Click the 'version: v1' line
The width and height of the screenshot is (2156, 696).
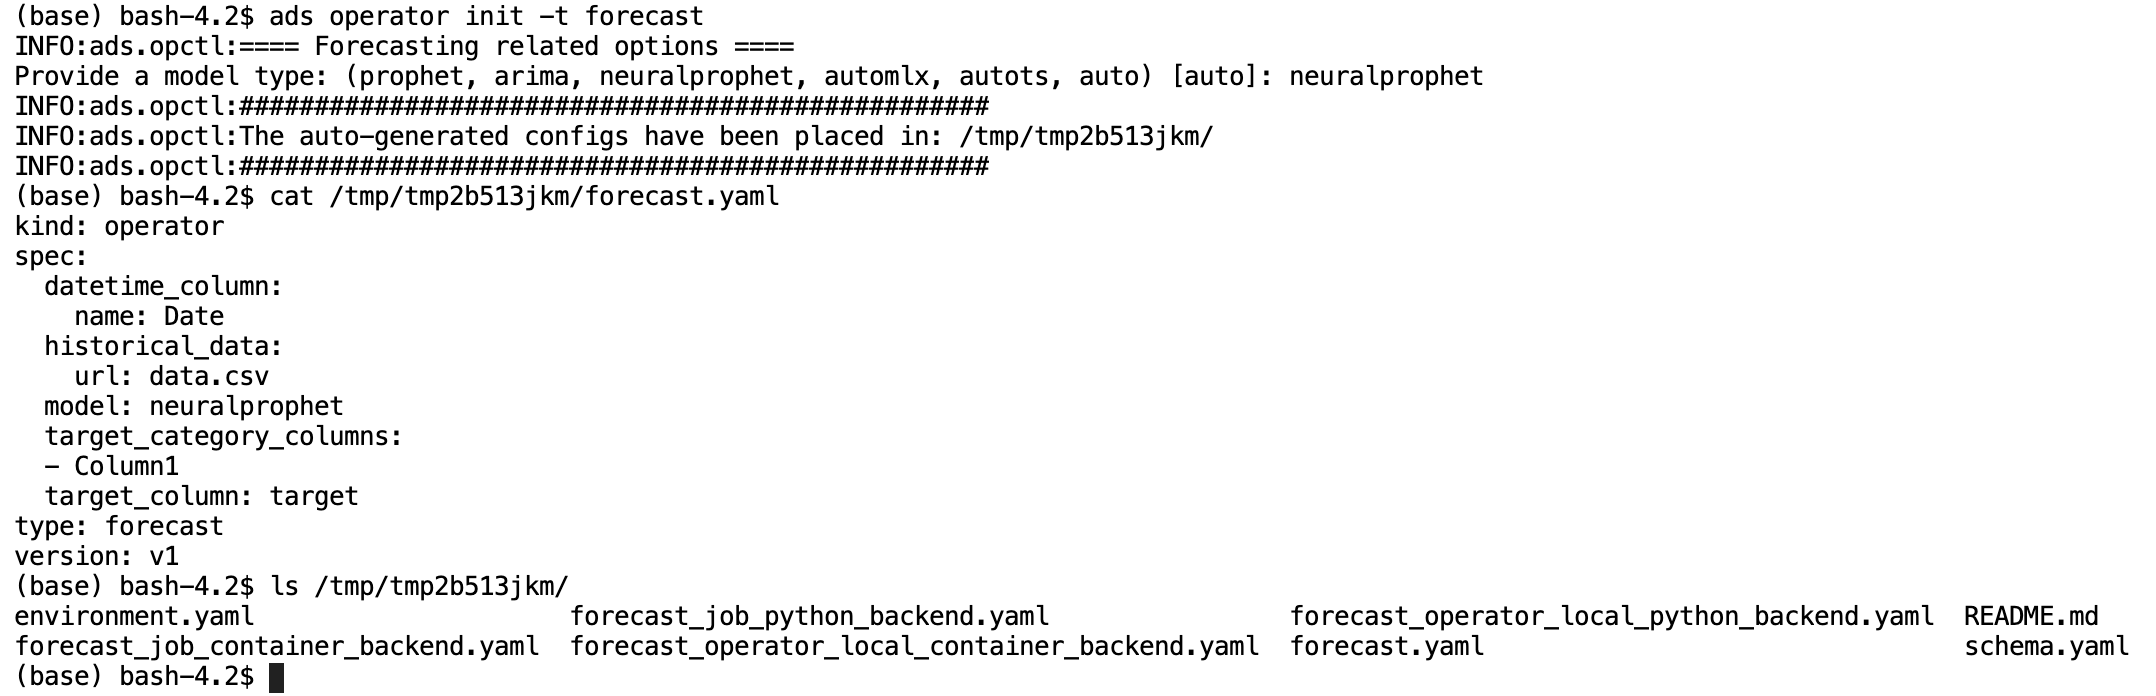[97, 557]
